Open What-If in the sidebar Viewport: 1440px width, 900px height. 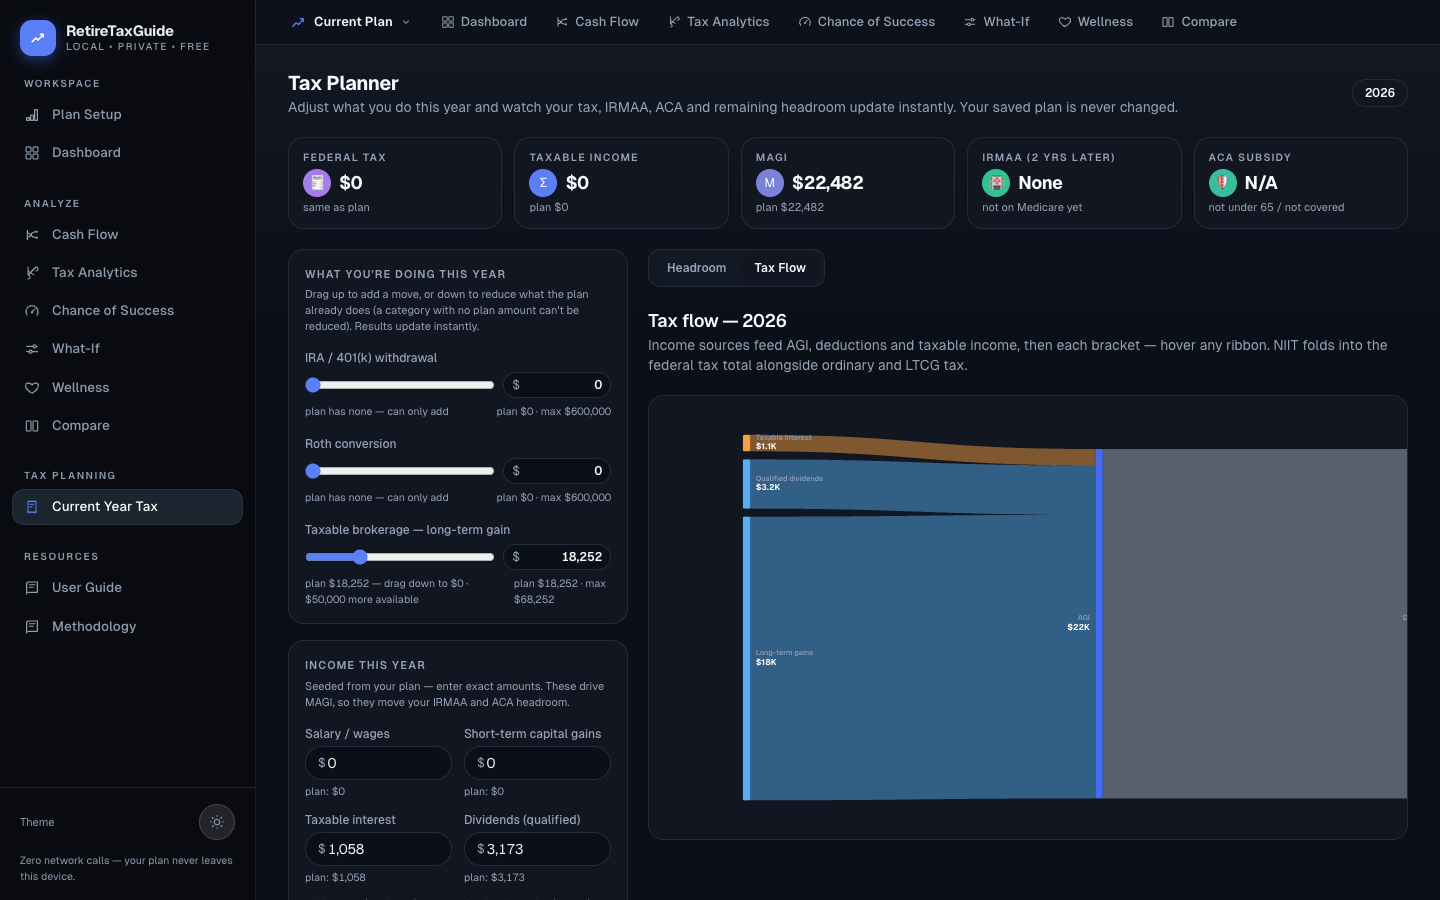(127, 348)
